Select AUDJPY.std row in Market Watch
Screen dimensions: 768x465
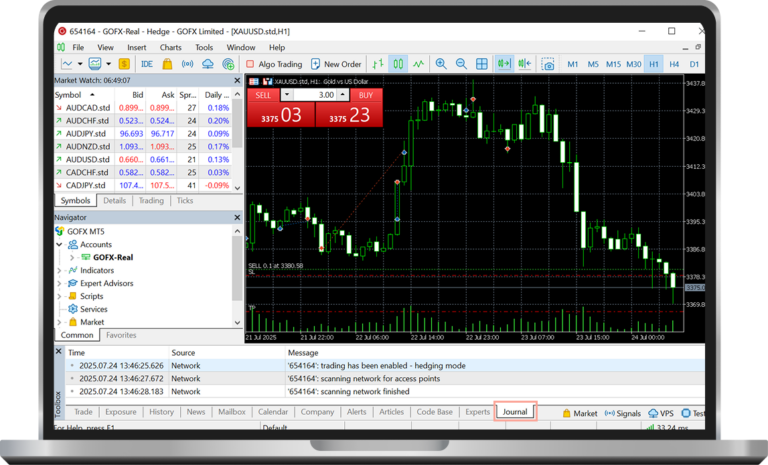(x=143, y=133)
